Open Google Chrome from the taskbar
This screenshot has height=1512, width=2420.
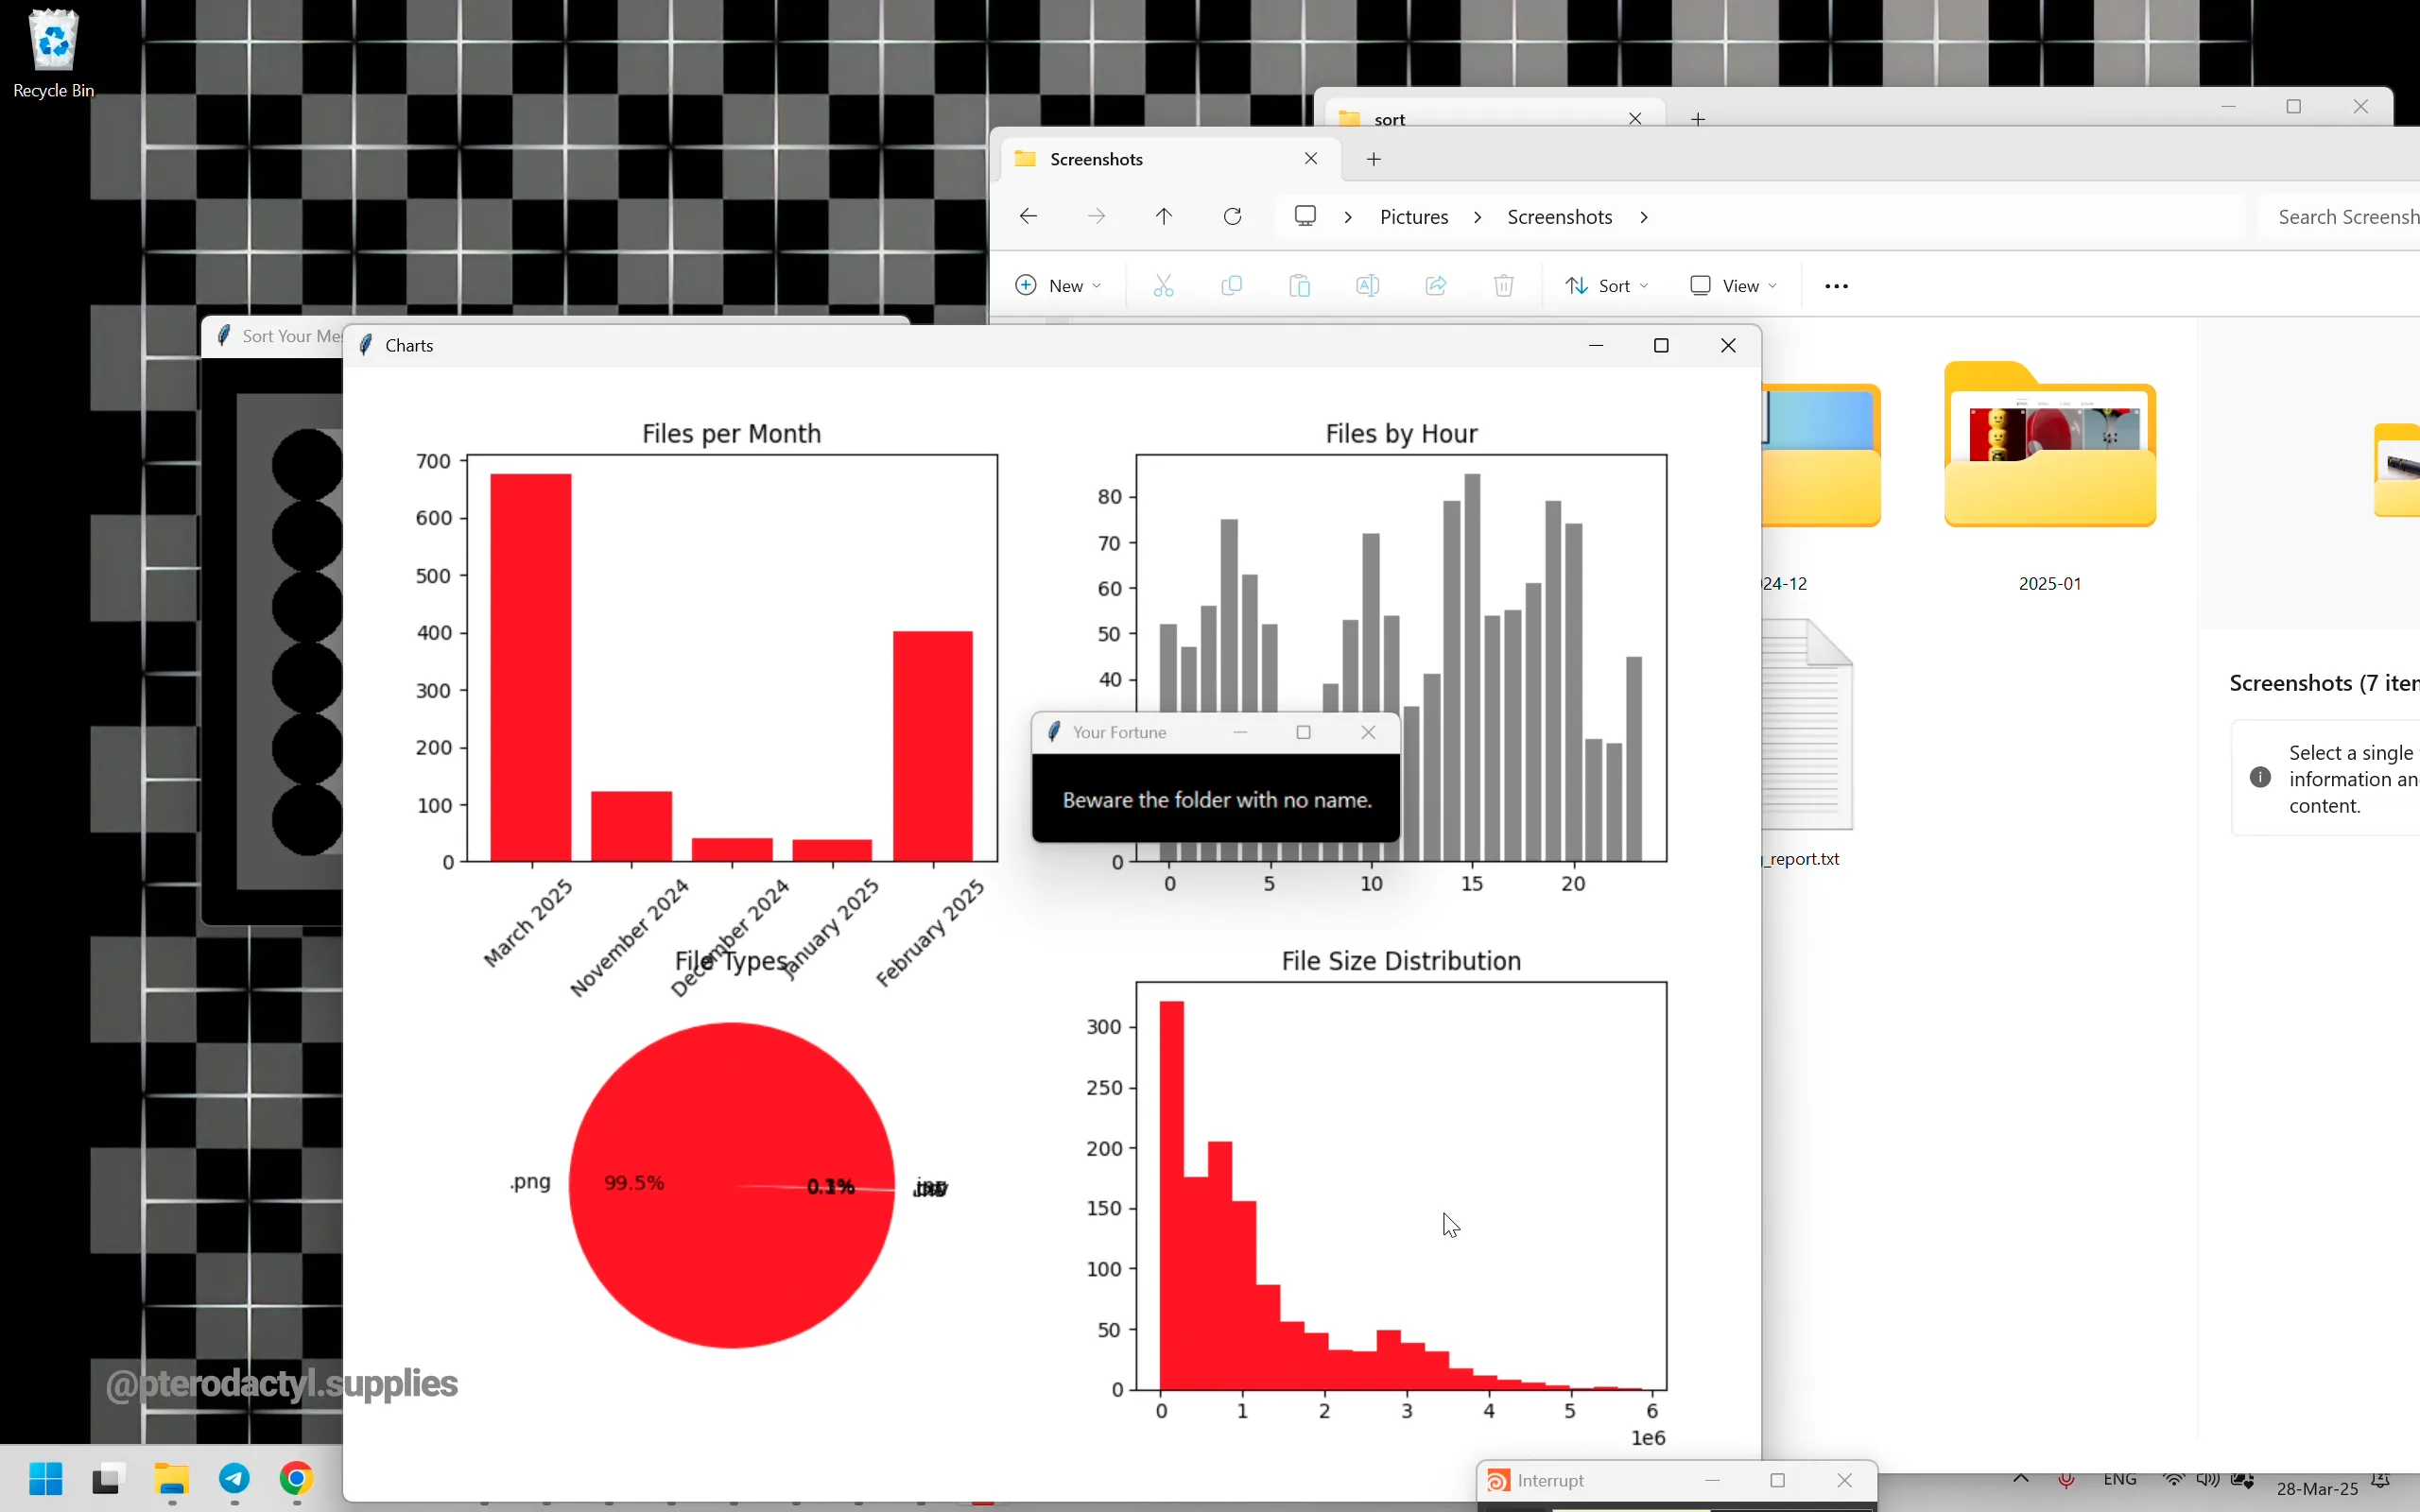(x=297, y=1478)
